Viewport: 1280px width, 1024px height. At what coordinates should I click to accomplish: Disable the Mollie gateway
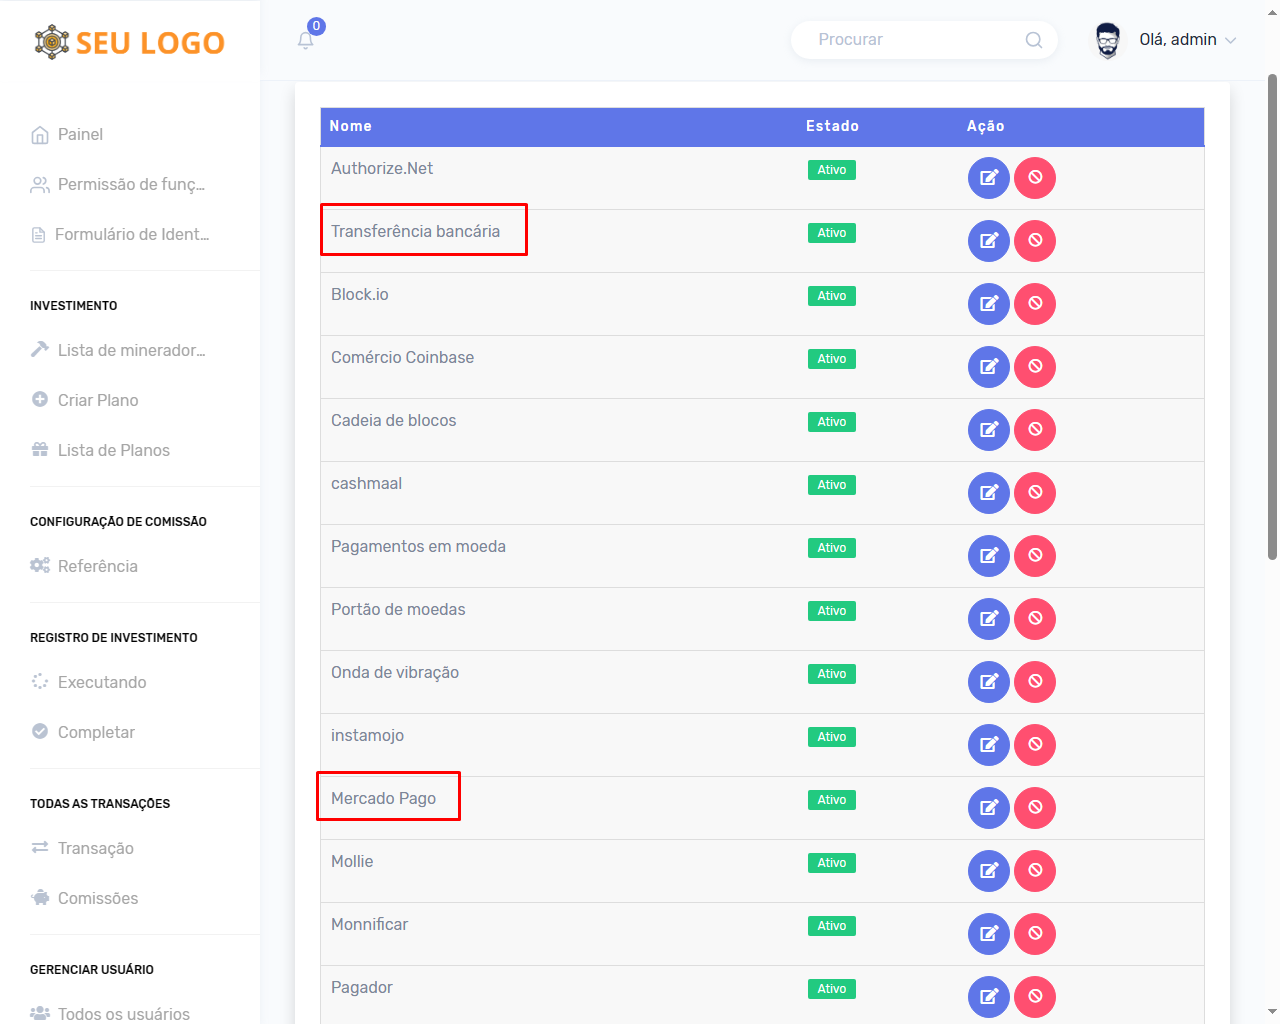click(x=1035, y=871)
